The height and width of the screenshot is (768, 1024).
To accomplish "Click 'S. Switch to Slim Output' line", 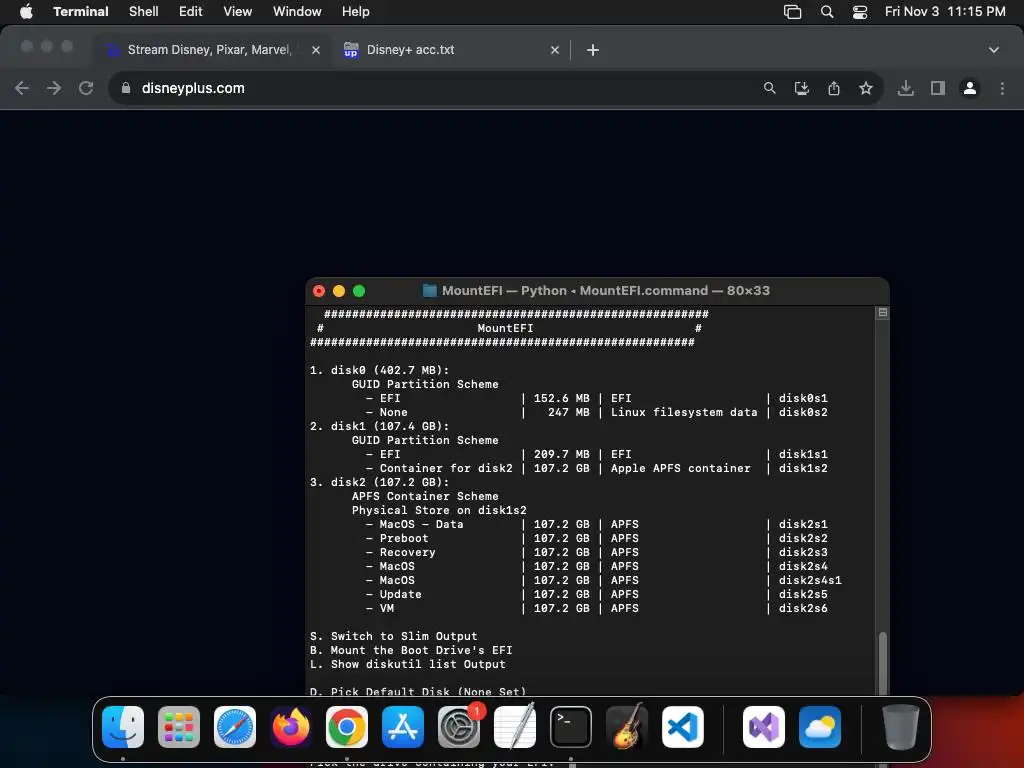I will click(394, 636).
